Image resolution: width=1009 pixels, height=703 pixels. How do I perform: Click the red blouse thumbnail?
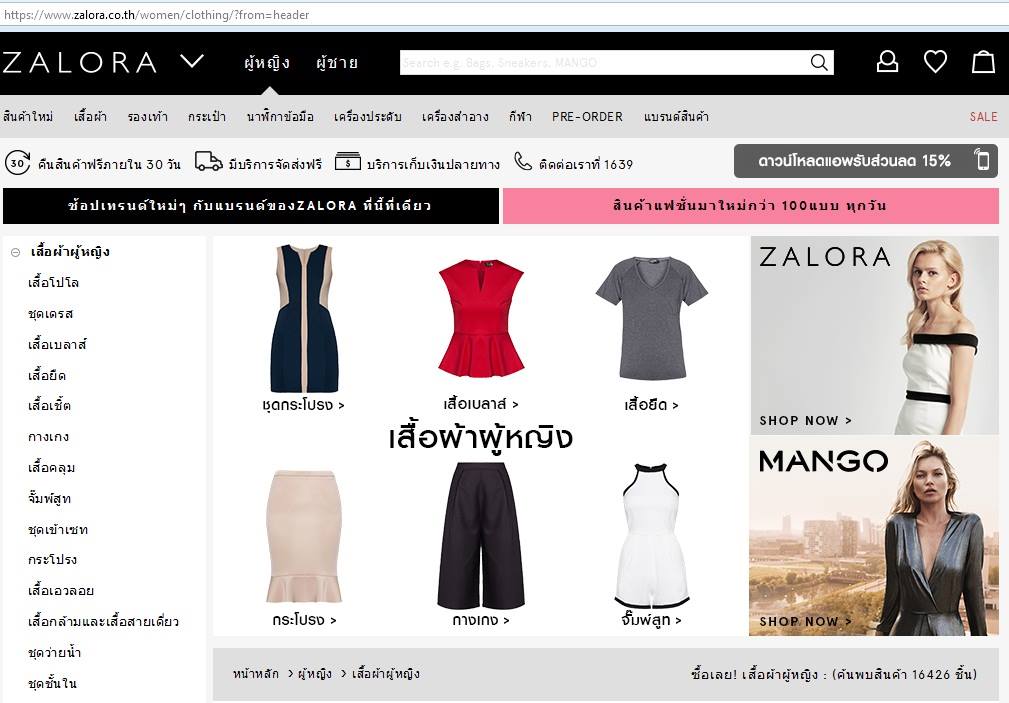(481, 318)
